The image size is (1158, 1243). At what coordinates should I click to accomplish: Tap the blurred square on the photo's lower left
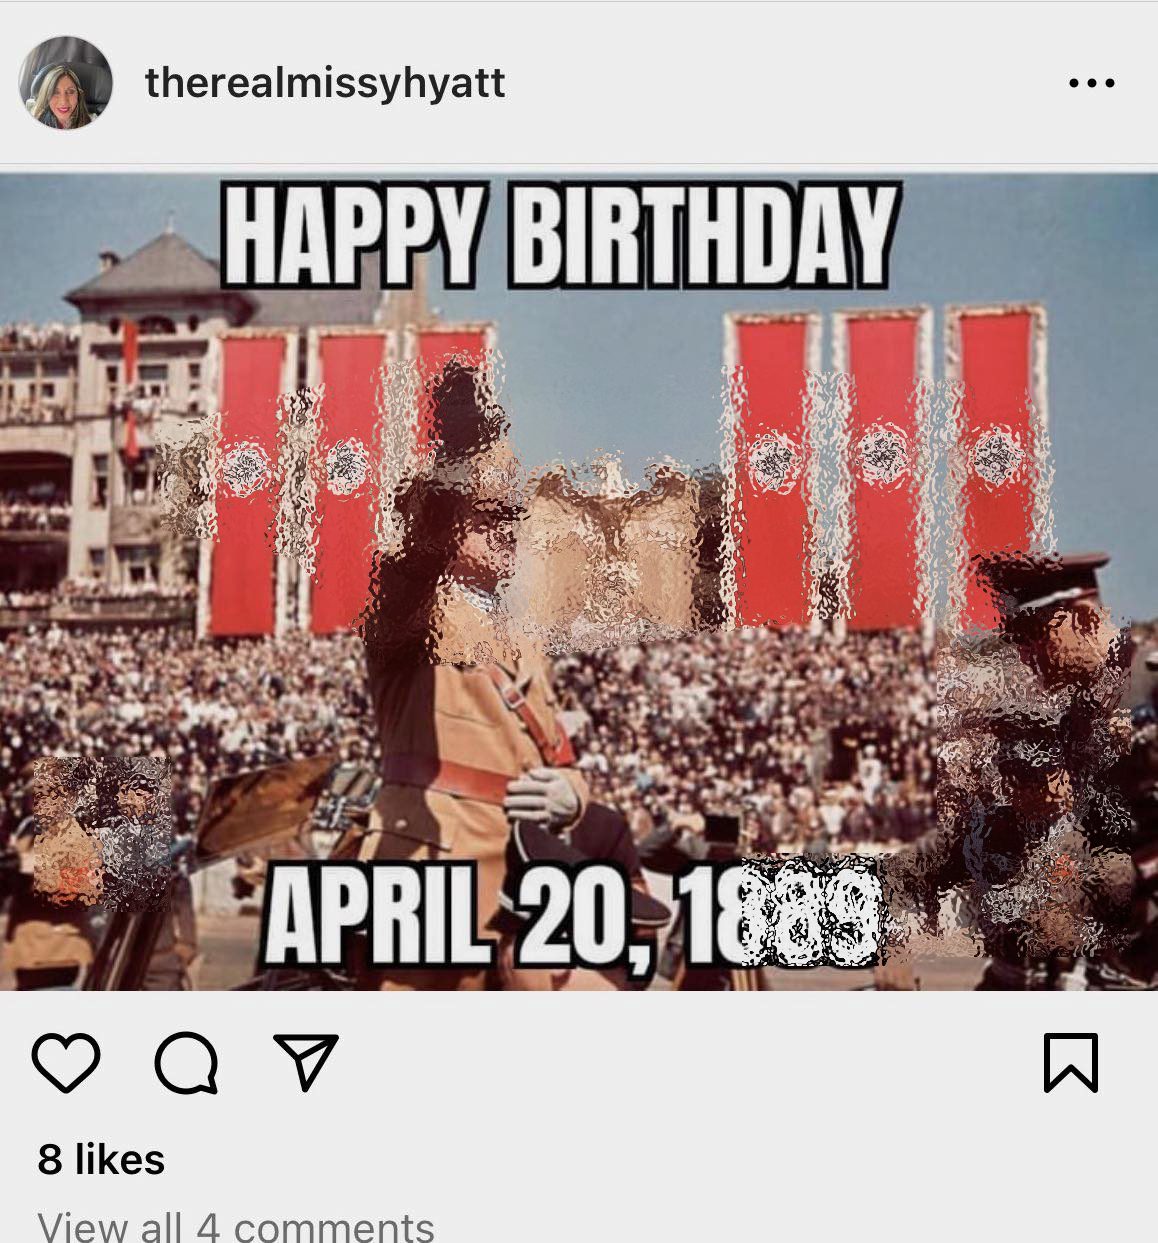[102, 832]
